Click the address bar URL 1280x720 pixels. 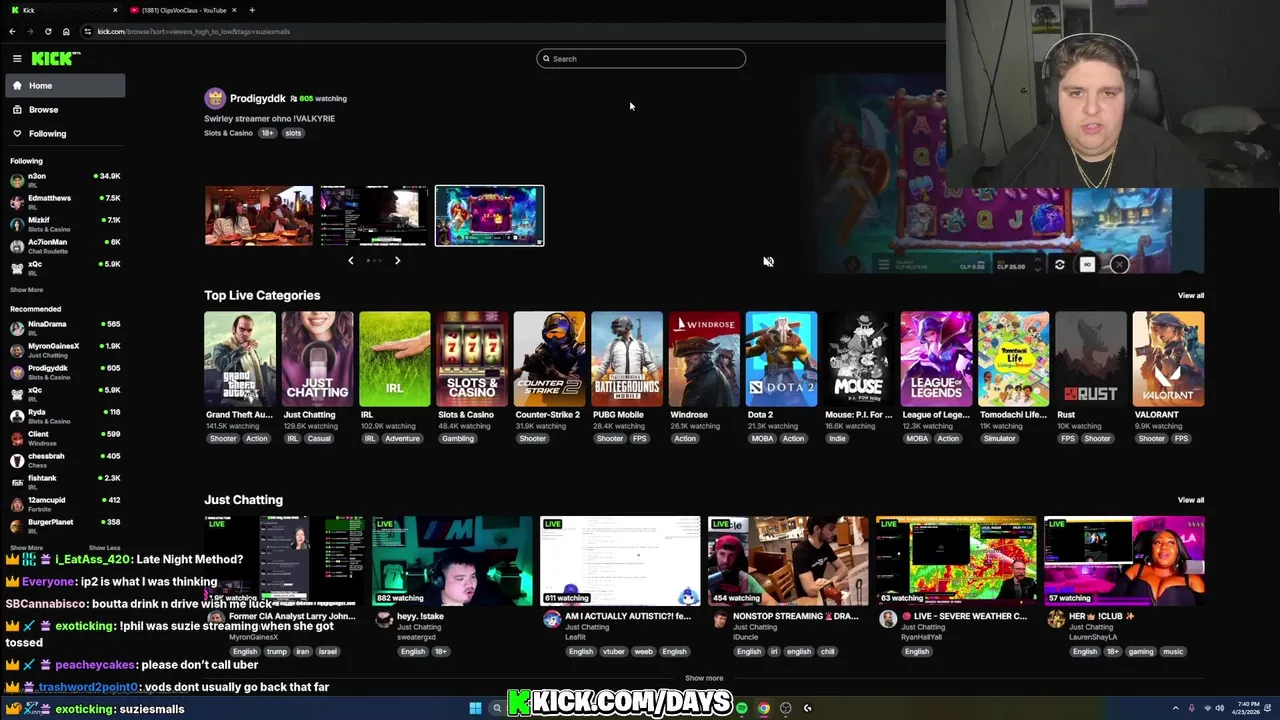(194, 31)
